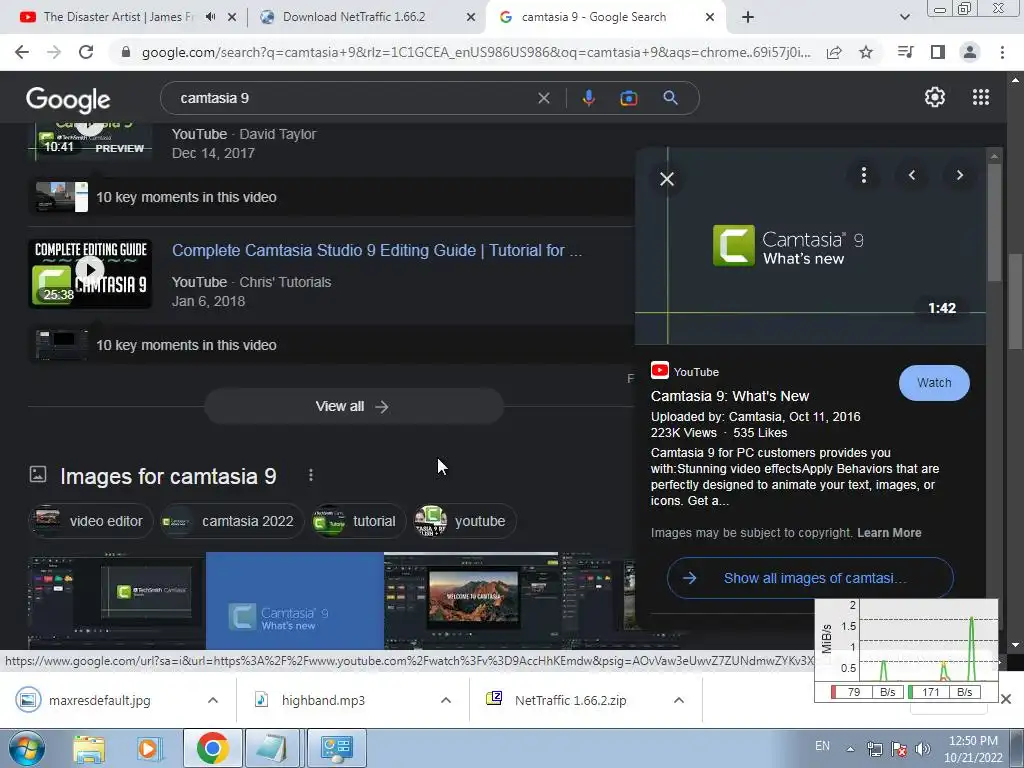This screenshot has height=768, width=1024.
Task: Close the downloads bar
Action: [x=1006, y=699]
